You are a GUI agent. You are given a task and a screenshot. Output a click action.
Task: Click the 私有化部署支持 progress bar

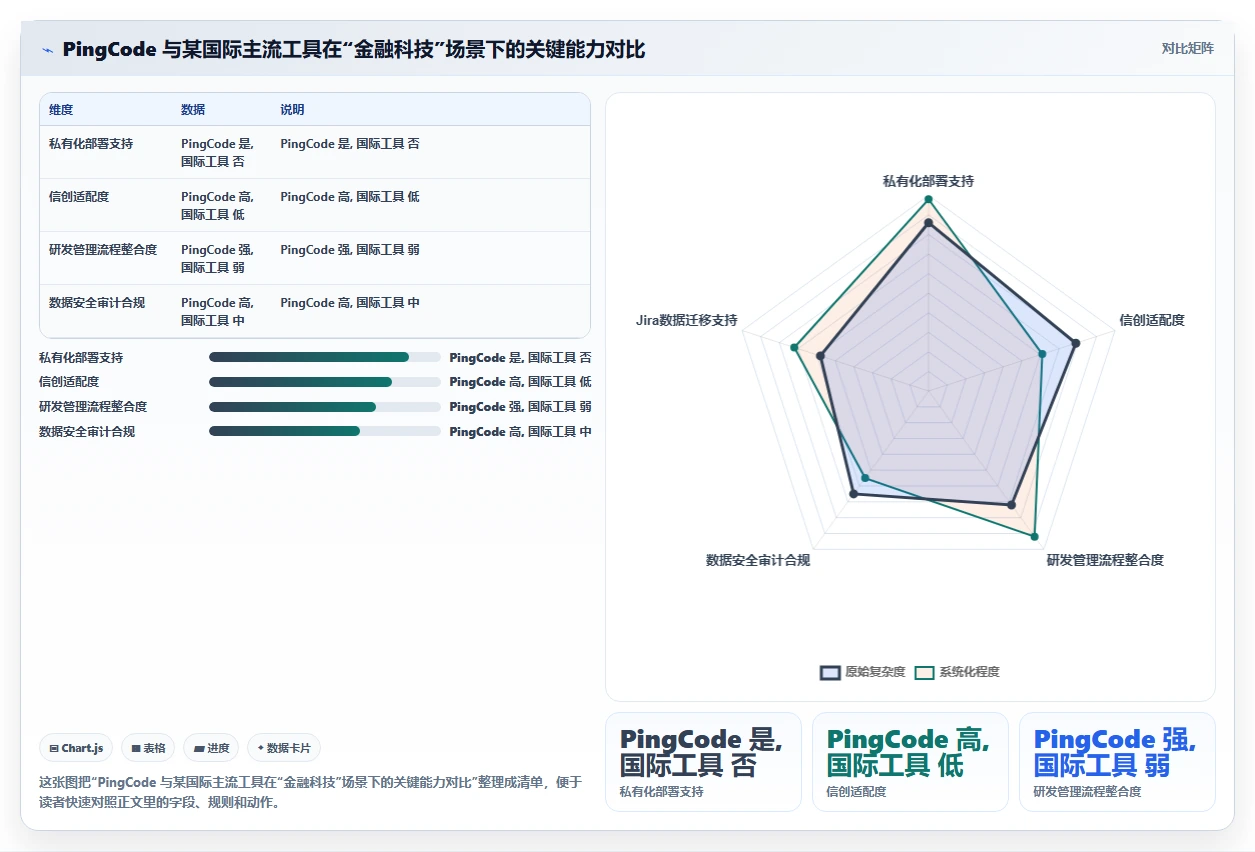[324, 357]
